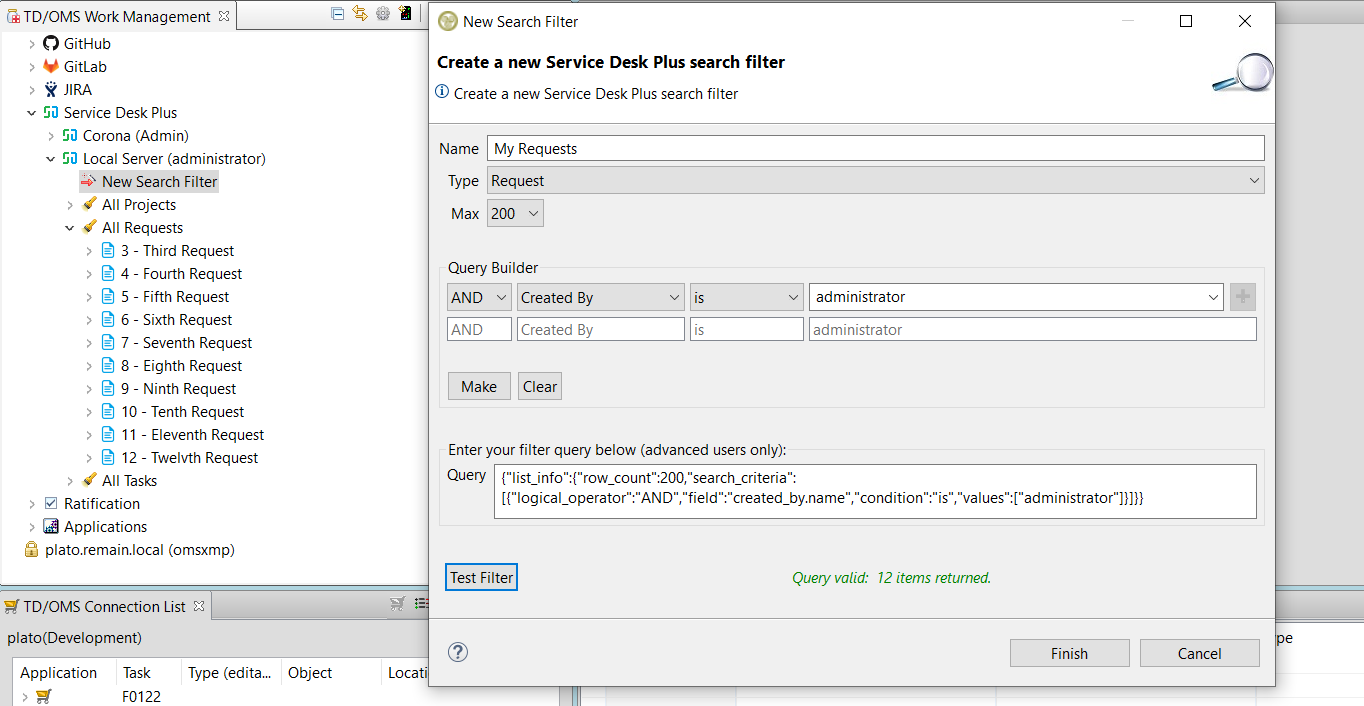This screenshot has width=1364, height=706.
Task: Click the gear settings icon in Work Management
Action: 382,14
